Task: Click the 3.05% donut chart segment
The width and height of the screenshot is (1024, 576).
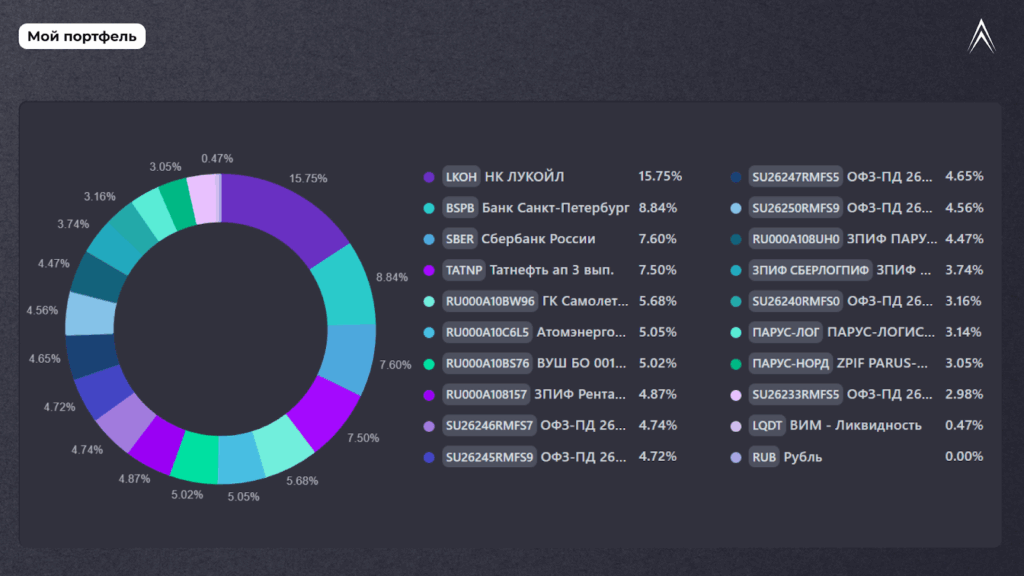Action: [176, 204]
